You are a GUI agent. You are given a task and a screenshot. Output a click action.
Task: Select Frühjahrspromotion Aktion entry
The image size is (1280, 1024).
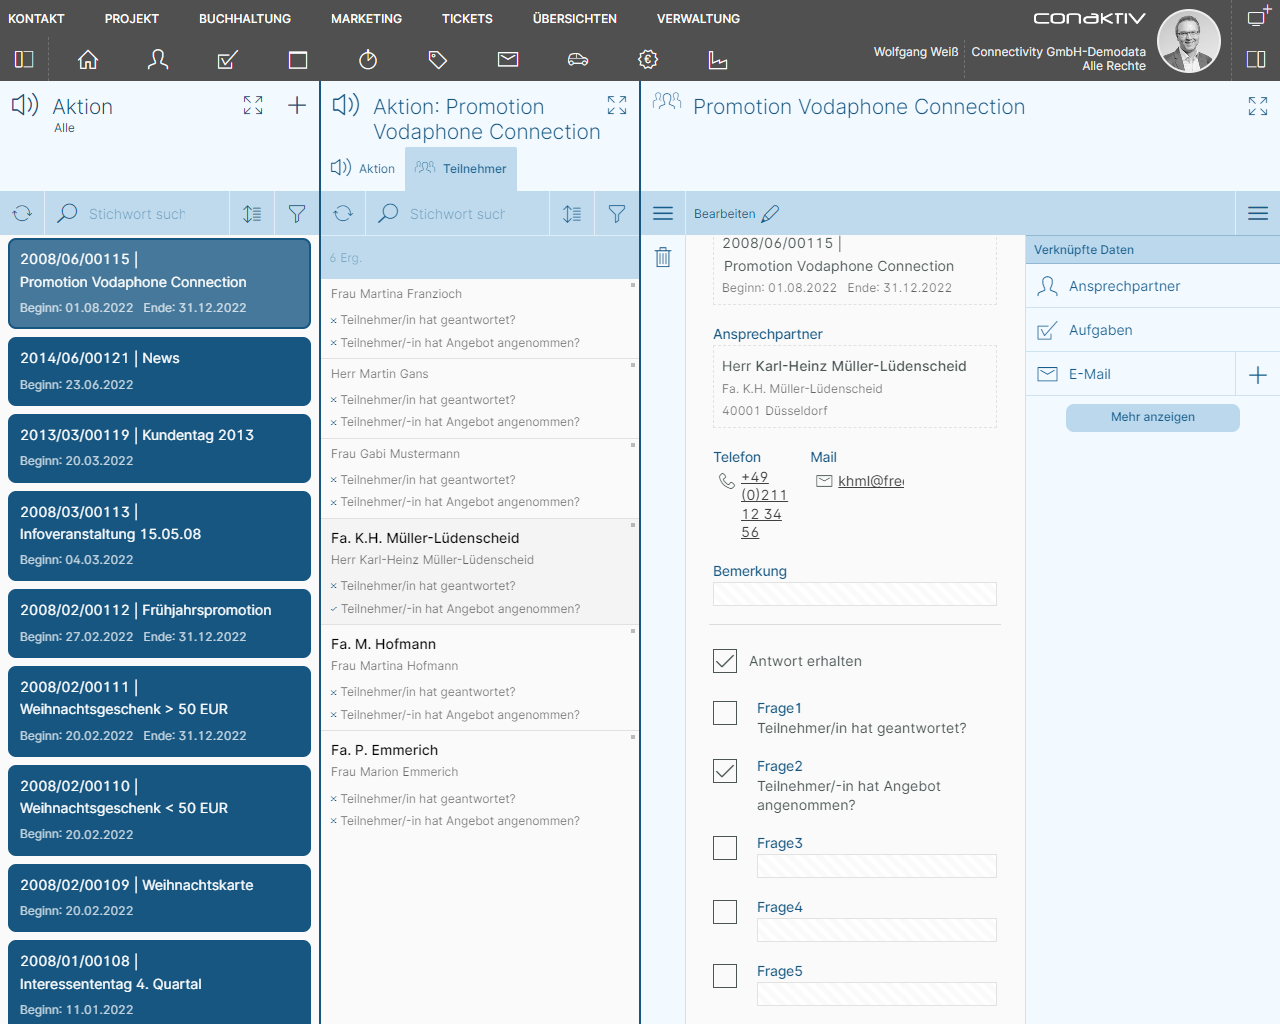160,622
